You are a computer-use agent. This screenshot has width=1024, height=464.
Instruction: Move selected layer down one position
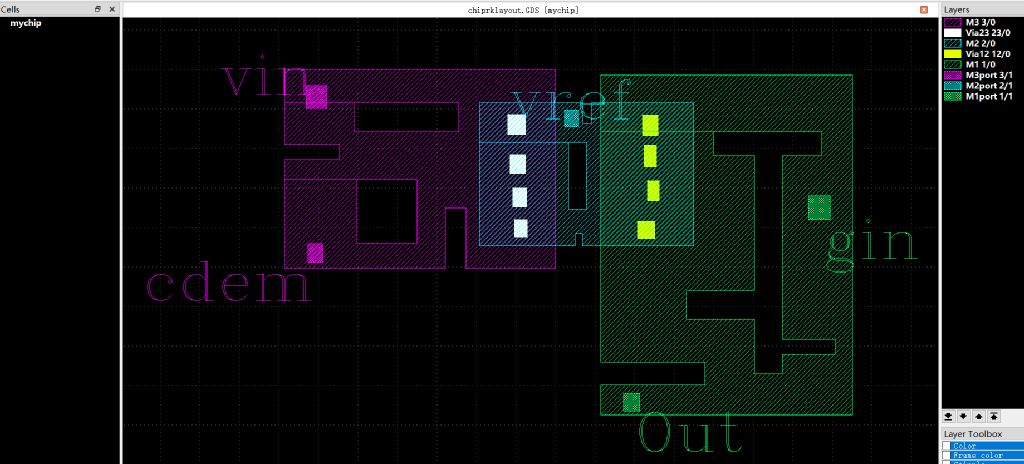(x=964, y=416)
